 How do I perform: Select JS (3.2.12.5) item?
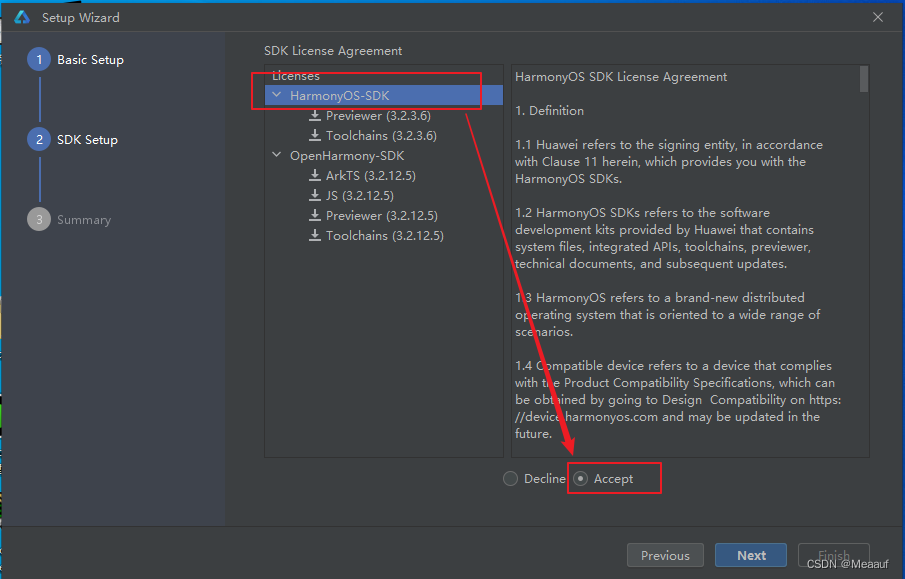tap(360, 196)
